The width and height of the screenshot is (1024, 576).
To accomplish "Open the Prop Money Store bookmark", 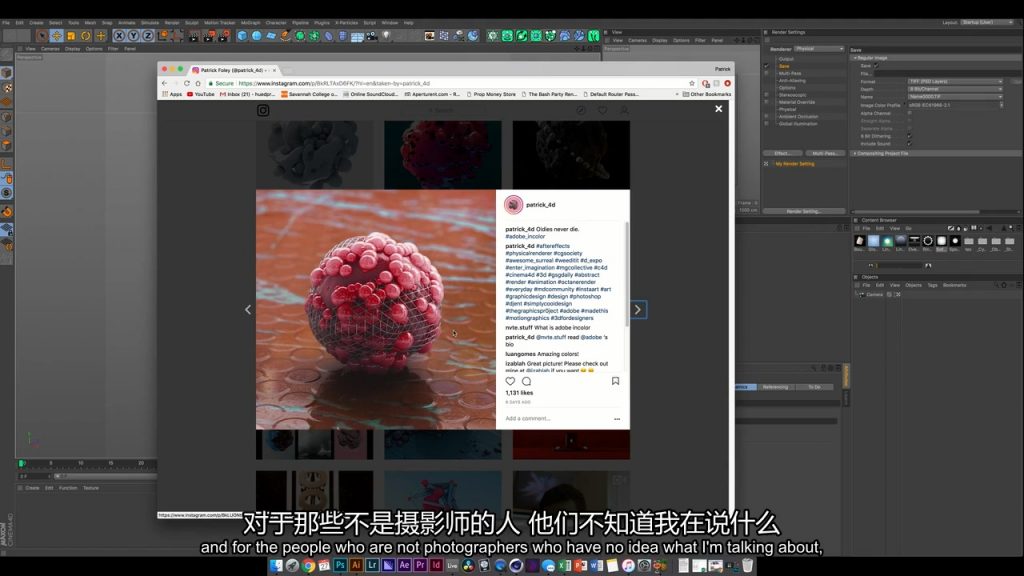I will [491, 94].
